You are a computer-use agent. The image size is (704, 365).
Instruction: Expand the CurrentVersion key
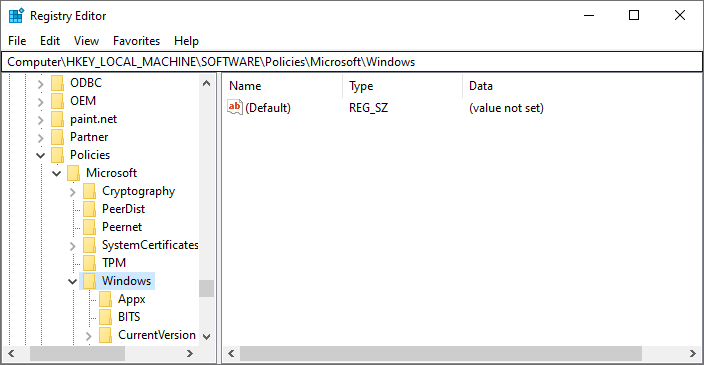click(89, 336)
